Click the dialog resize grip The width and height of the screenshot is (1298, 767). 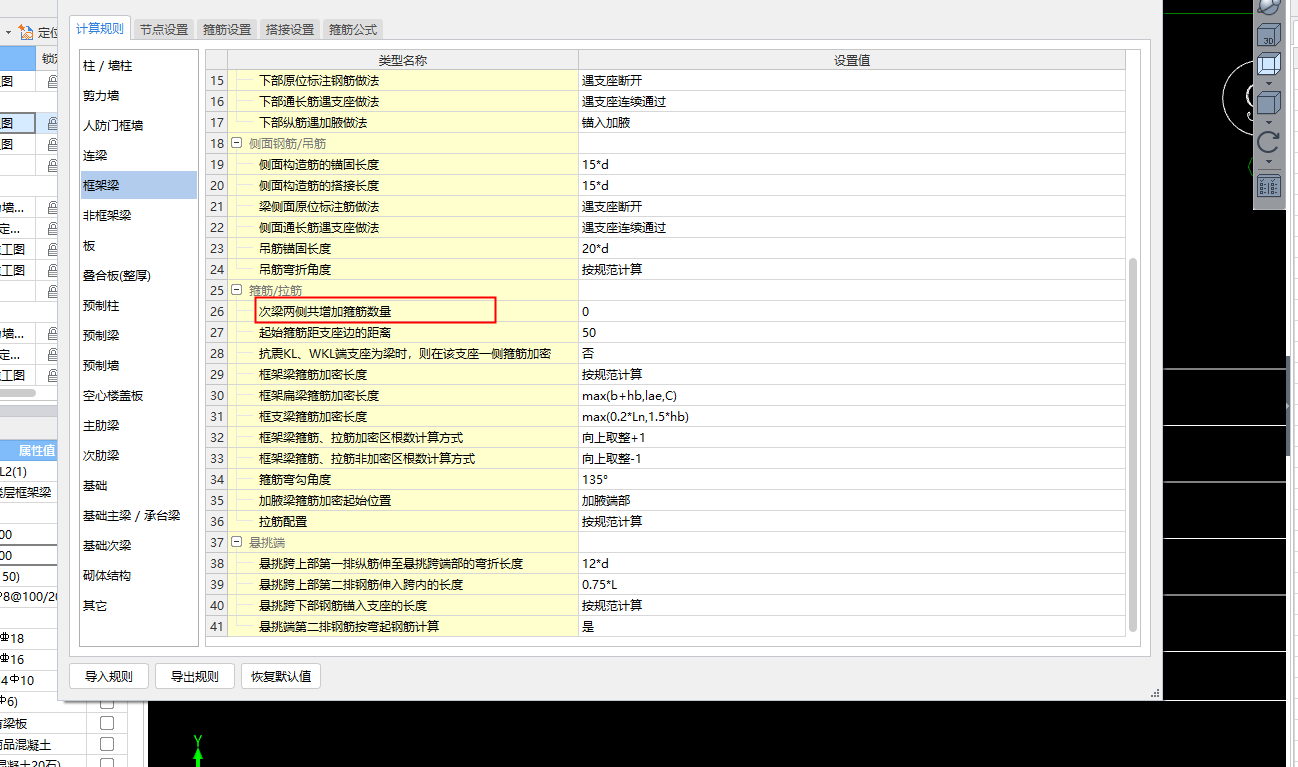coord(1155,692)
